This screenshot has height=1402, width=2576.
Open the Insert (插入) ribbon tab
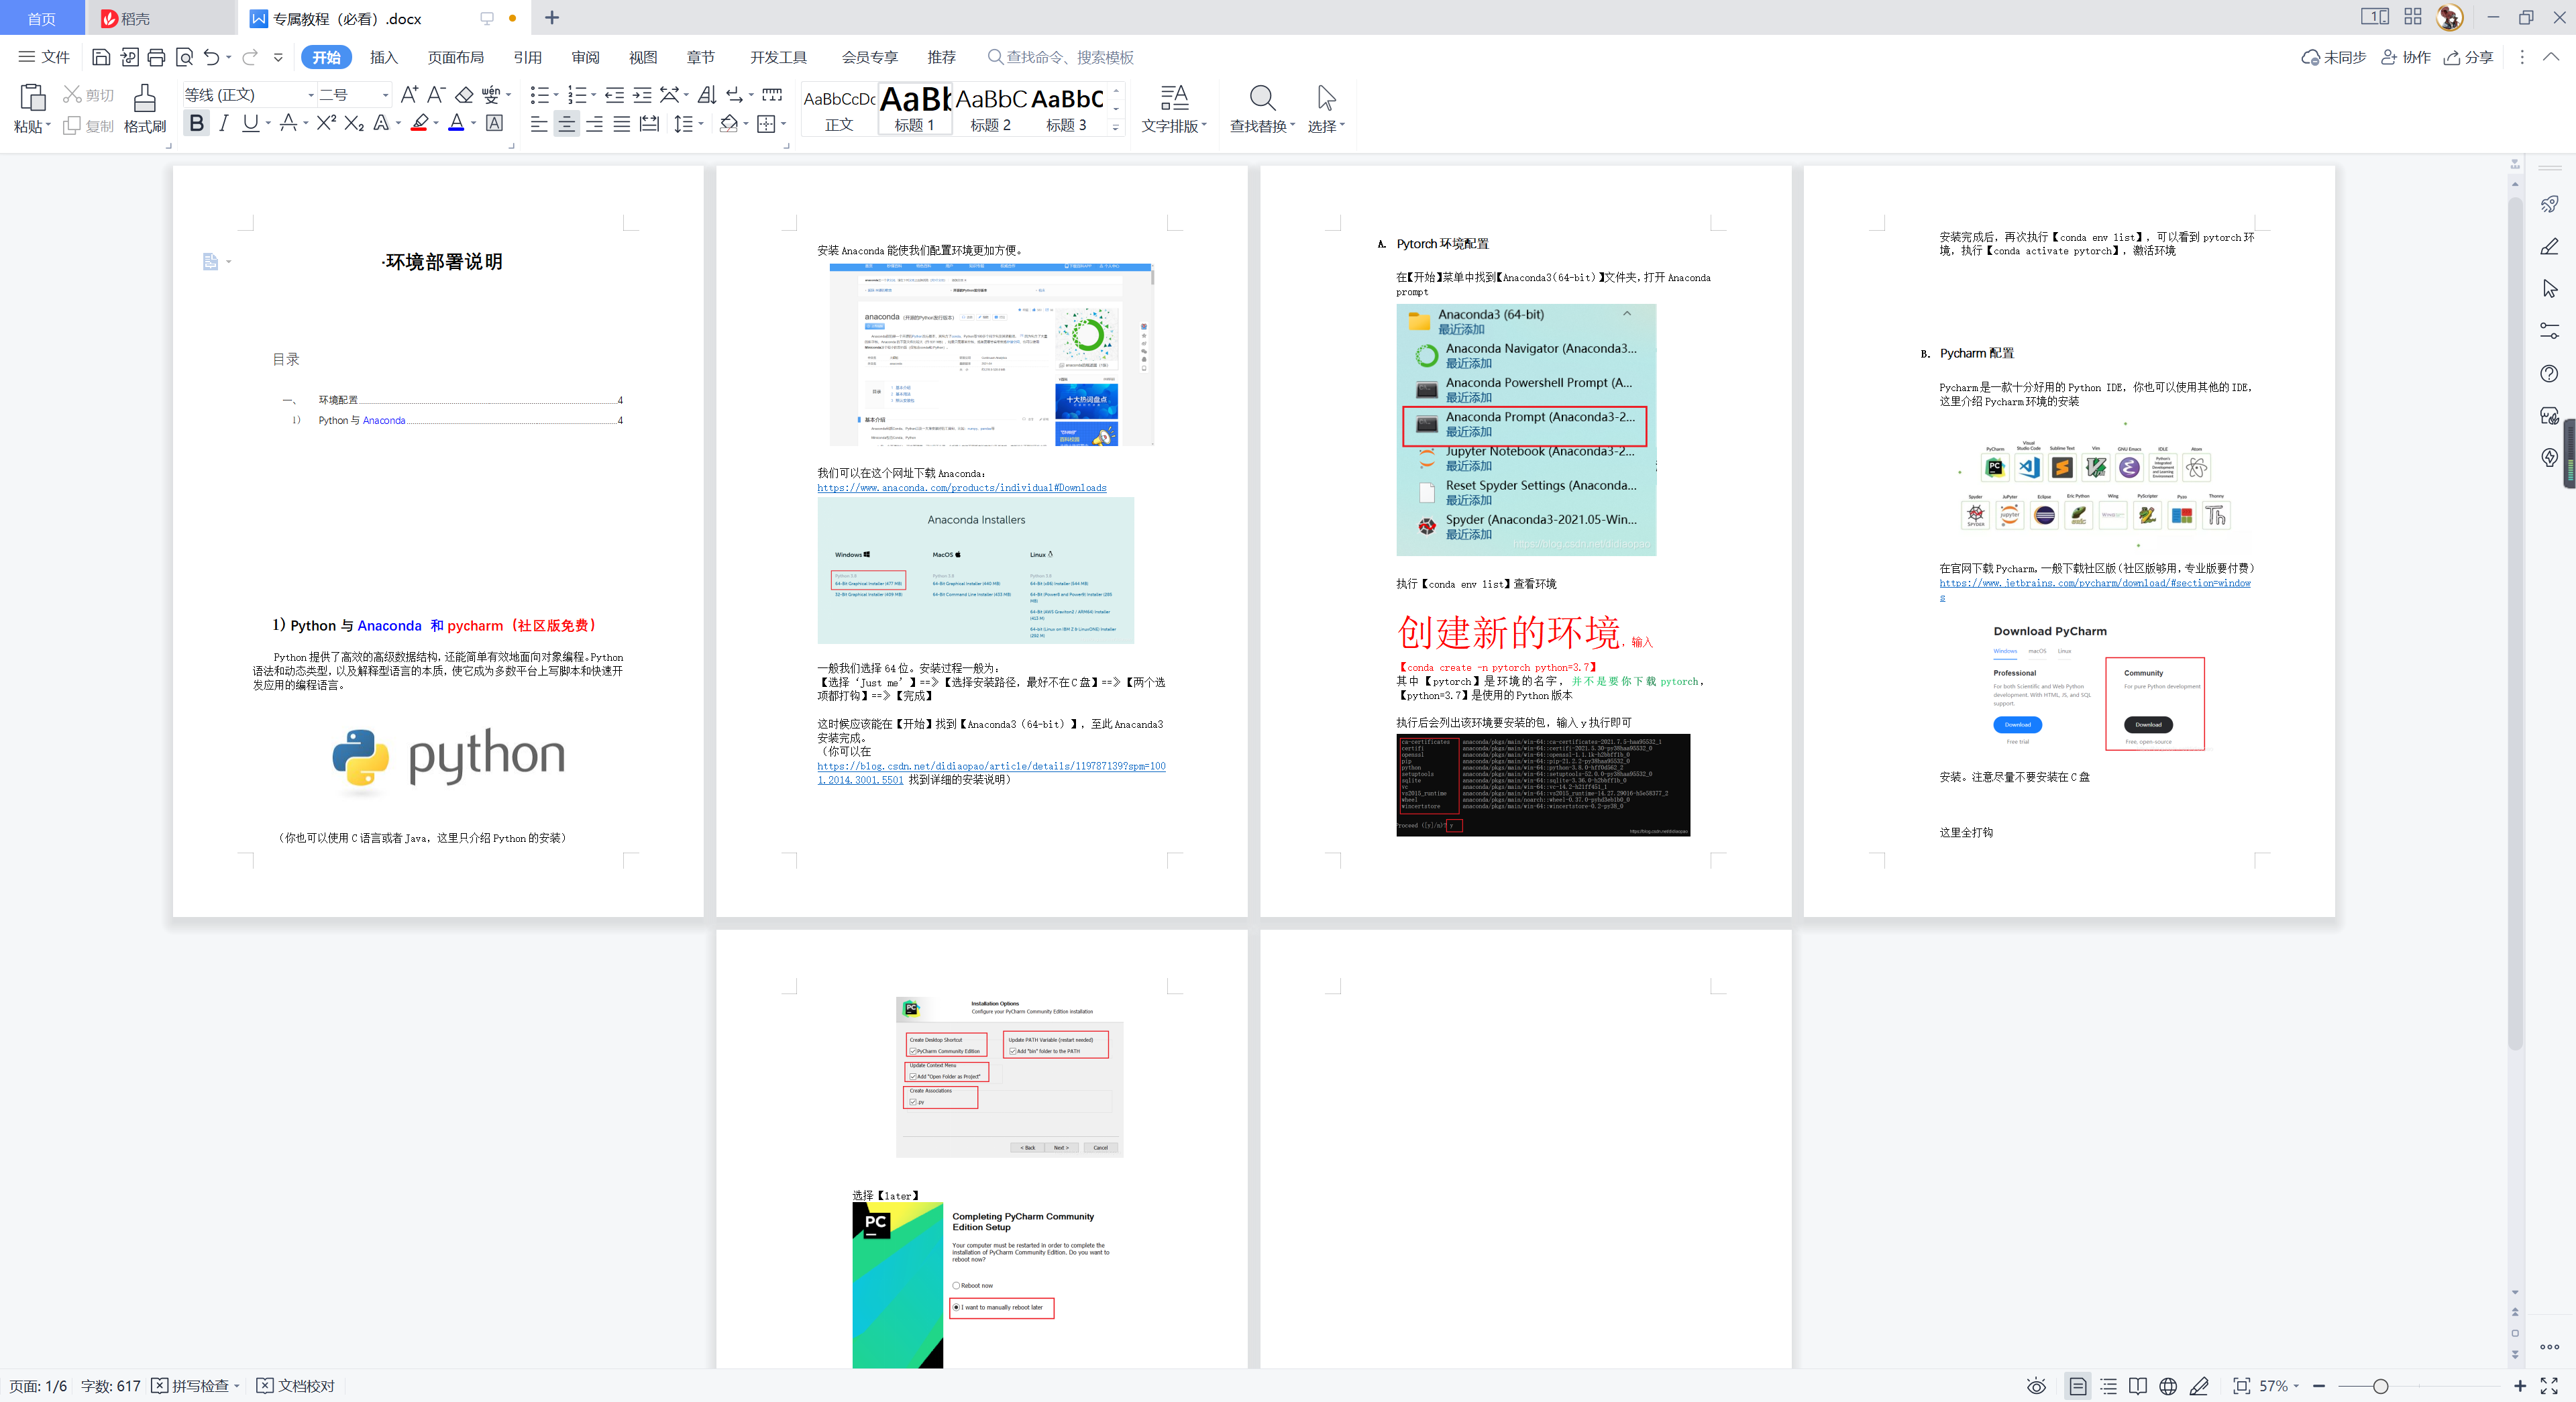tap(384, 57)
